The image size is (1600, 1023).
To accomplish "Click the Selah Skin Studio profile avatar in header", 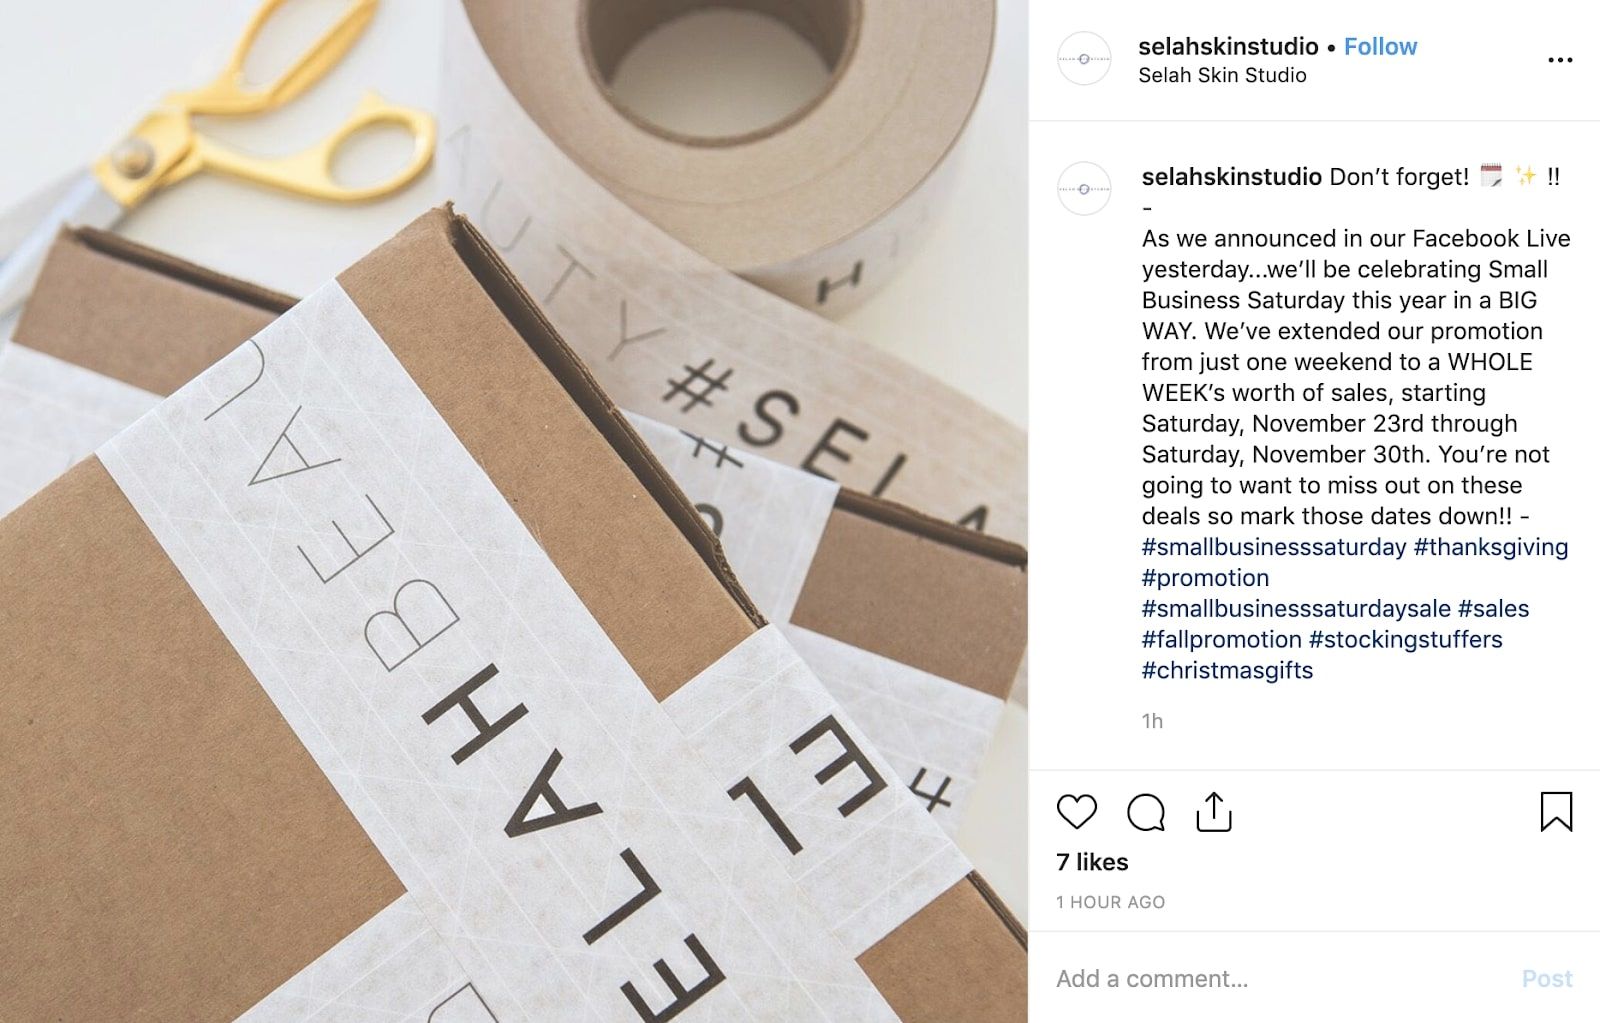I will point(1084,59).
